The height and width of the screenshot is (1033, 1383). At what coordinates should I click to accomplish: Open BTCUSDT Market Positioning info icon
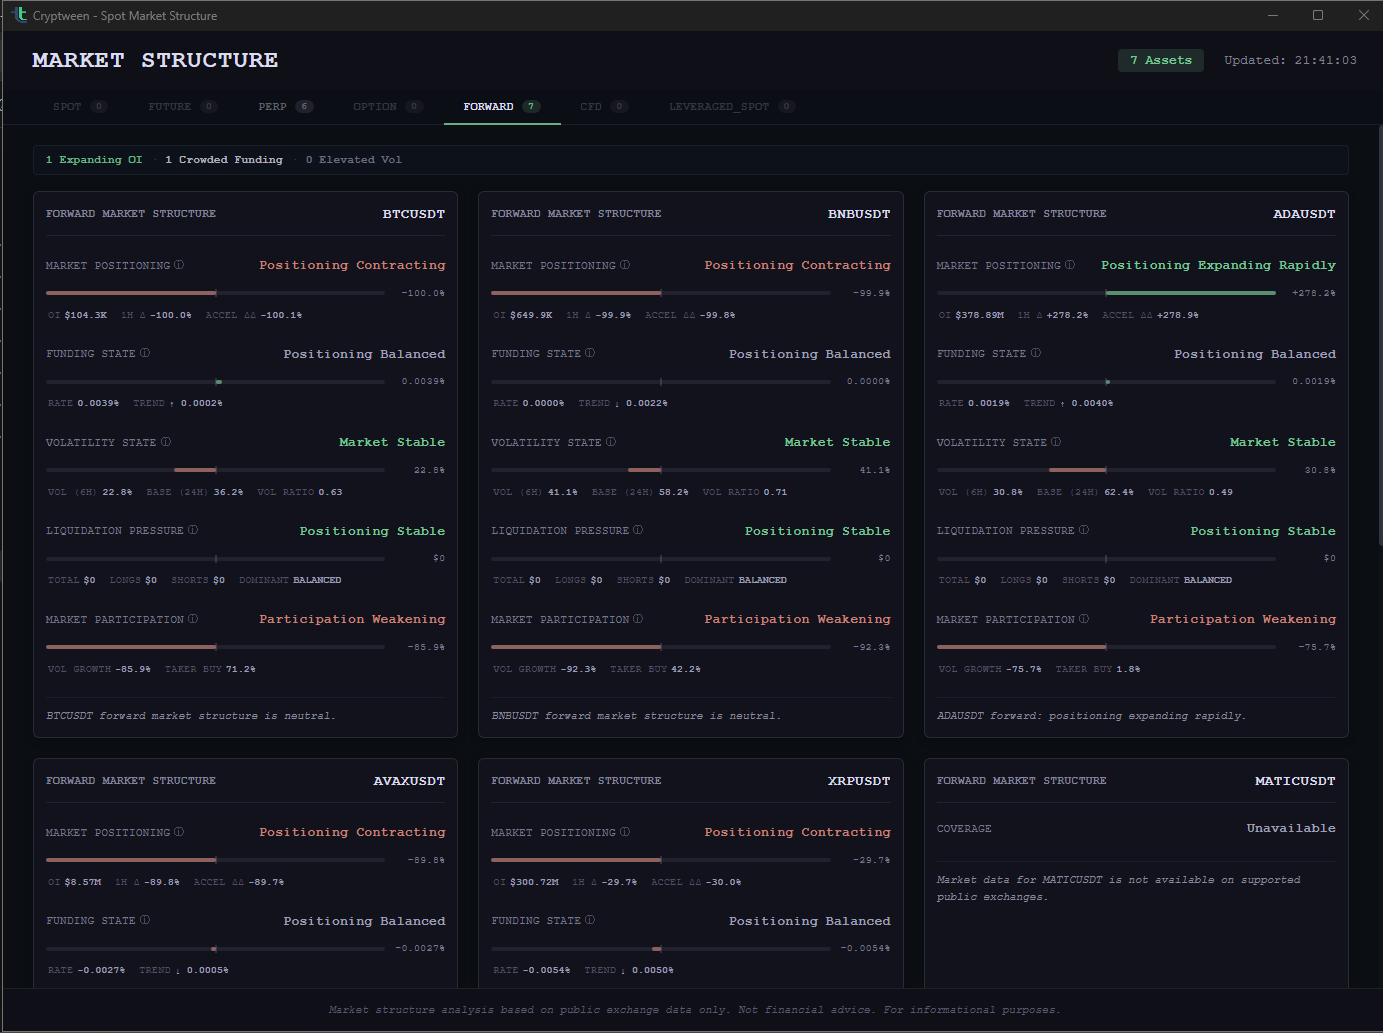(179, 265)
